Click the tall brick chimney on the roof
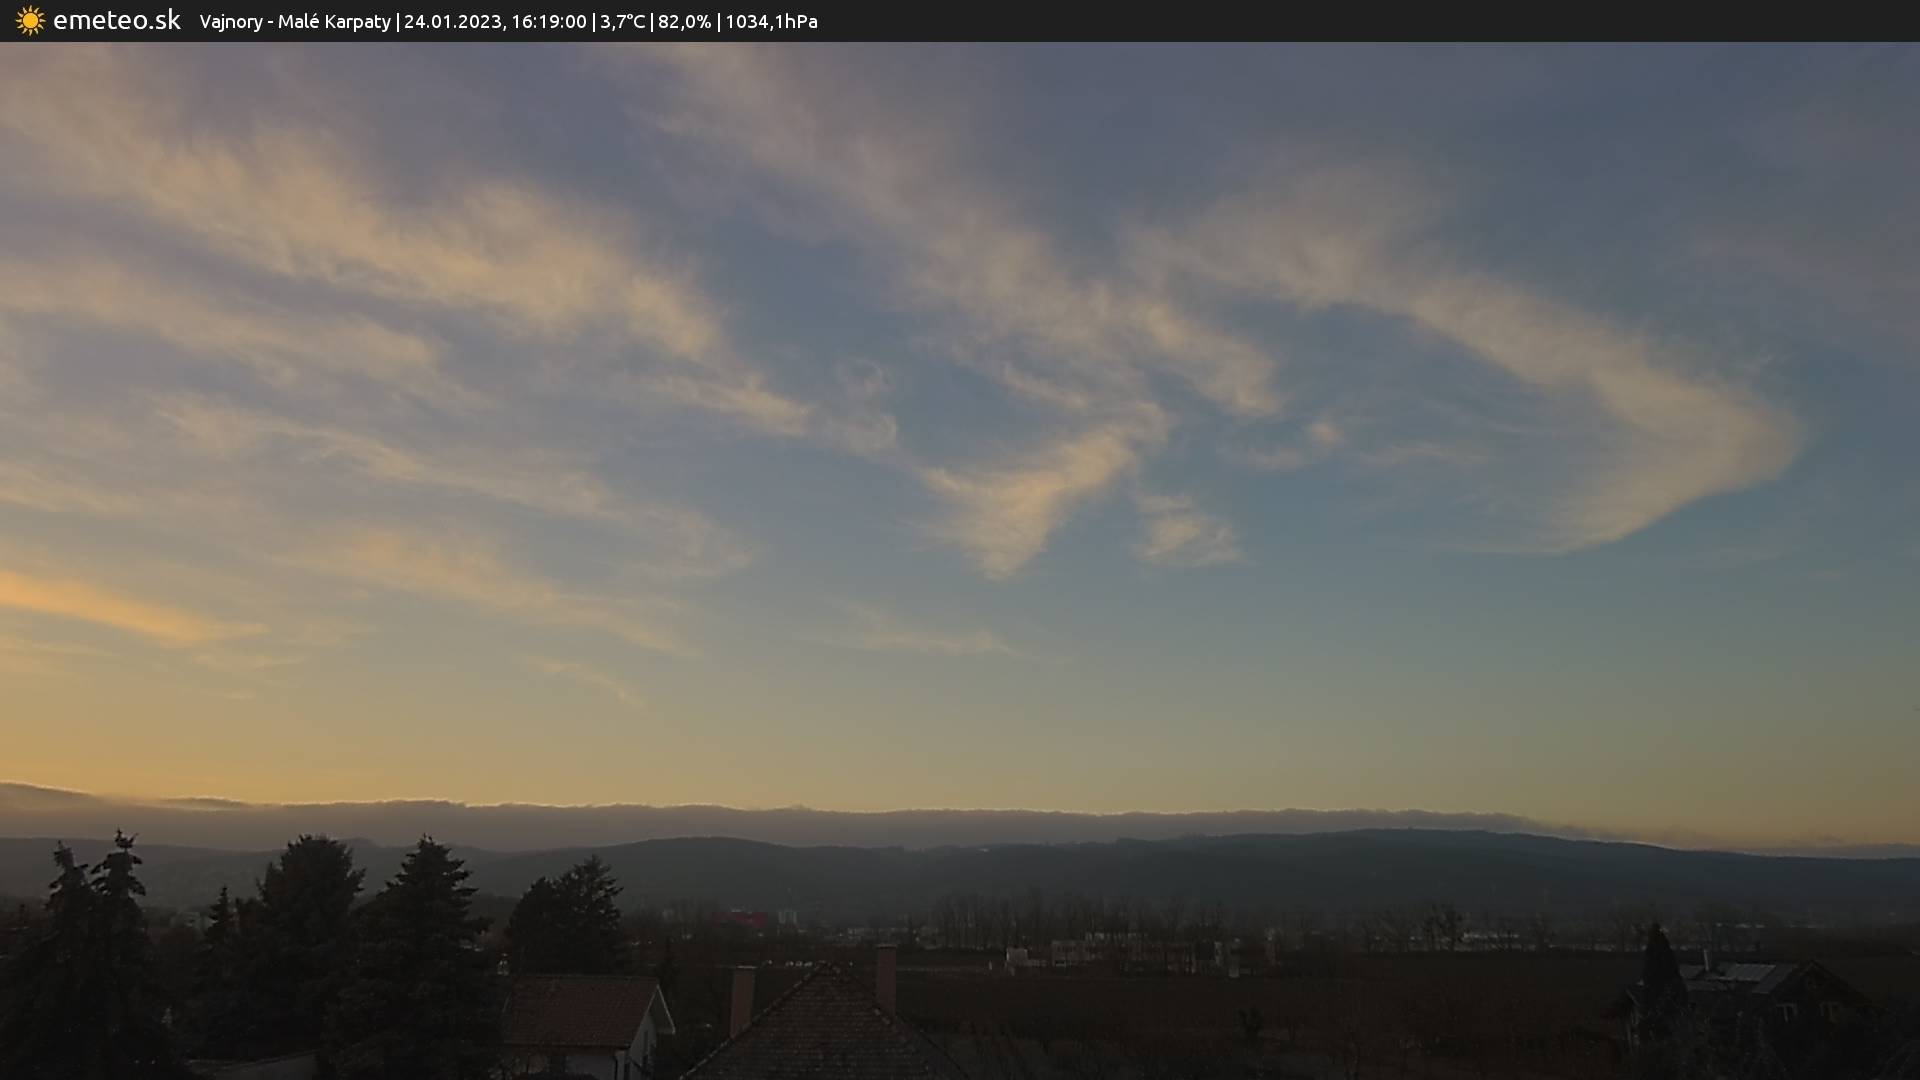This screenshot has height=1080, width=1920. (x=885, y=977)
